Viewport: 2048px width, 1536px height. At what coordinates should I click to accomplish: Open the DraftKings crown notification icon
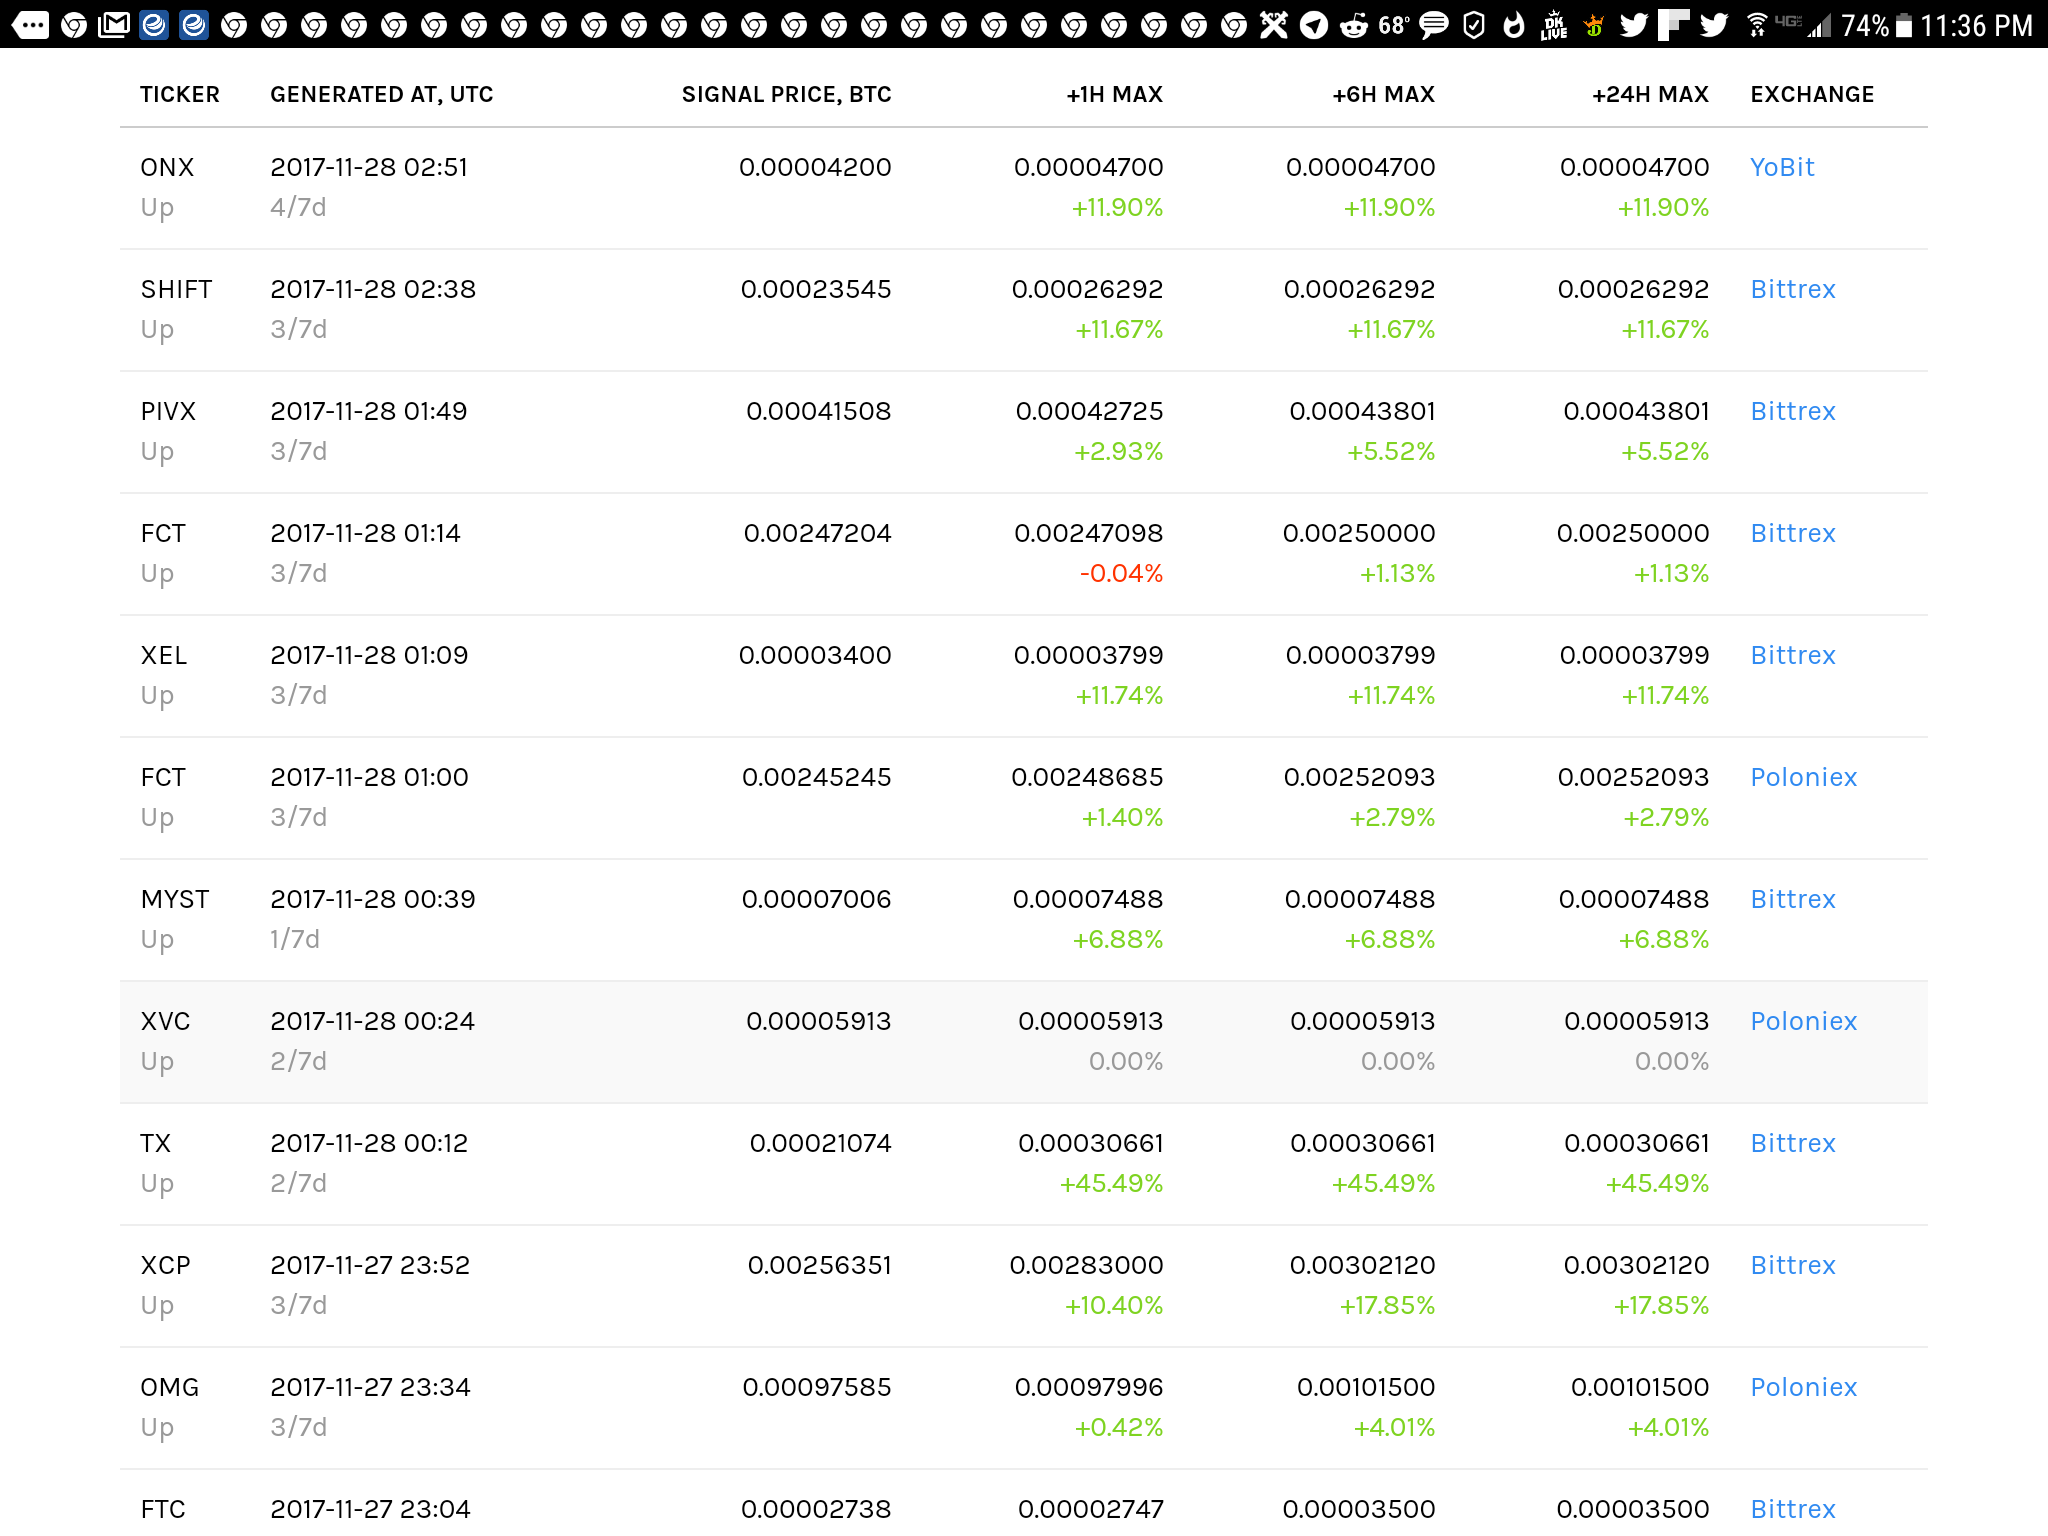point(1594,24)
